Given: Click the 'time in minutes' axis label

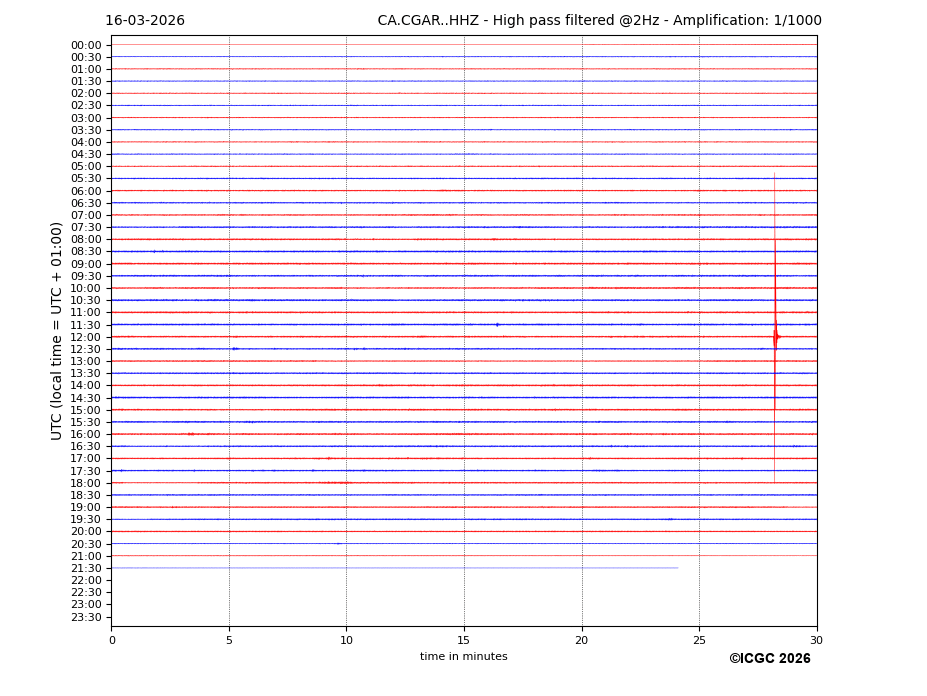Looking at the screenshot, I should tap(463, 657).
